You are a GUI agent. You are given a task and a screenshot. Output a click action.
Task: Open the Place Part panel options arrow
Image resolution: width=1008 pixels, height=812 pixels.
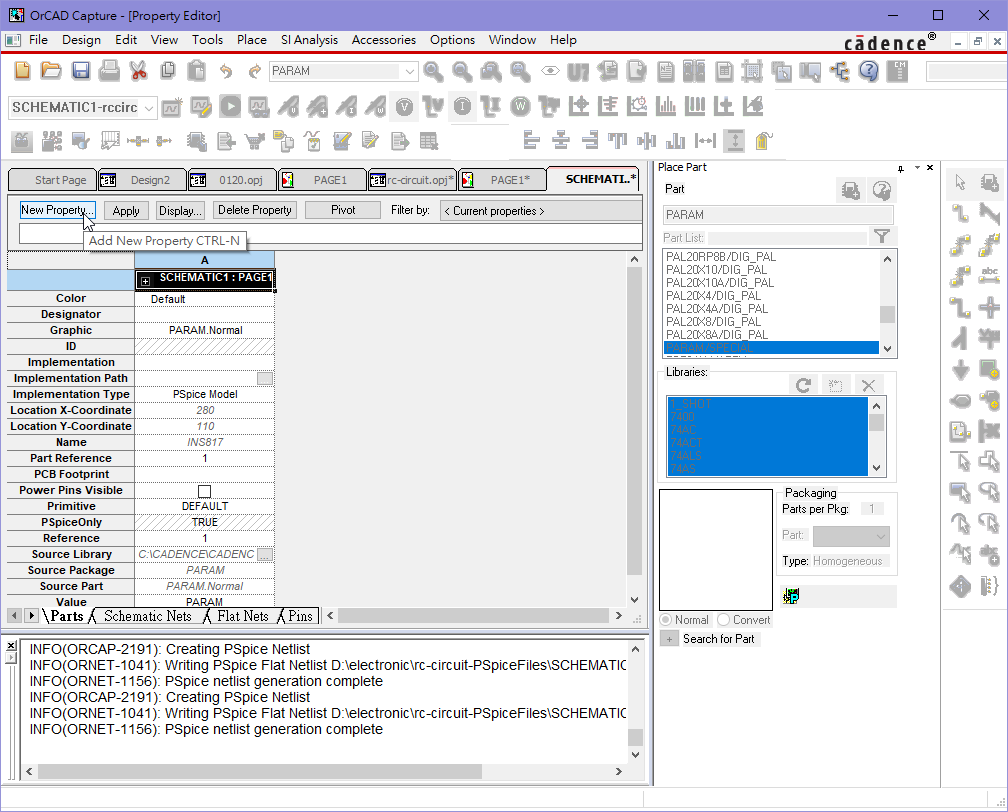(x=917, y=168)
